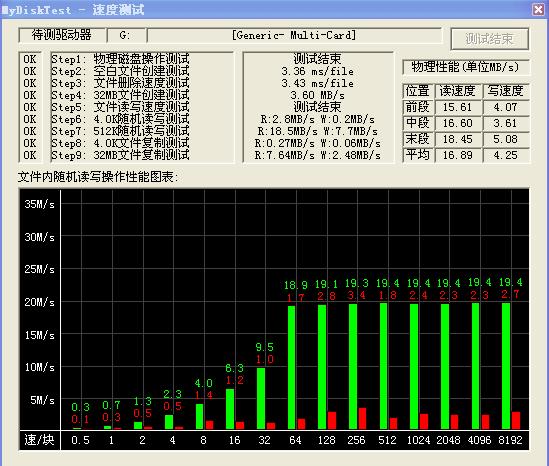Select Step9 32MB文件复制测试 row
The height and width of the screenshot is (466, 549).
pos(120,154)
